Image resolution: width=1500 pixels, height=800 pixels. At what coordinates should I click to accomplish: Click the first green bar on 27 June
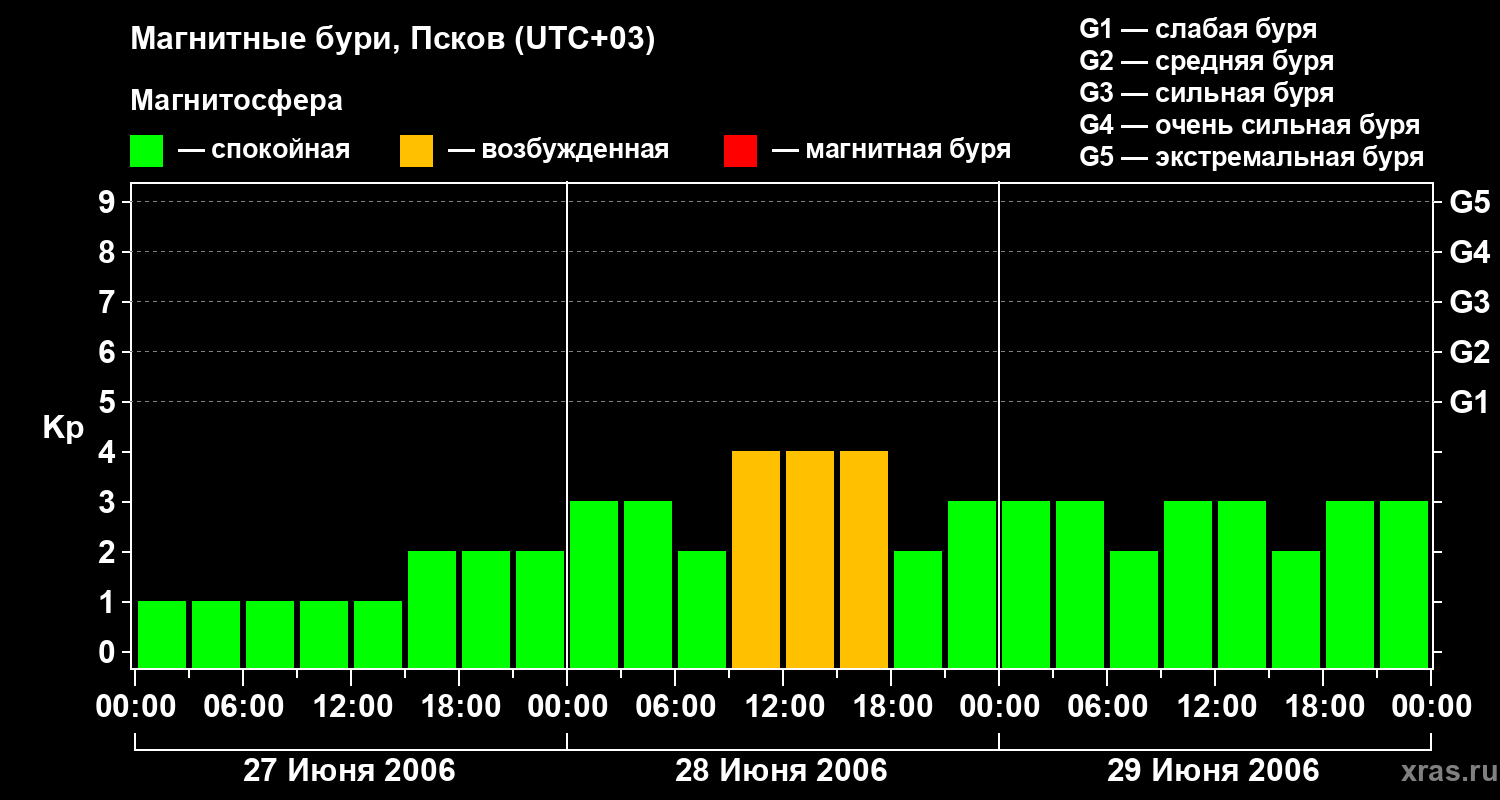tap(162, 634)
